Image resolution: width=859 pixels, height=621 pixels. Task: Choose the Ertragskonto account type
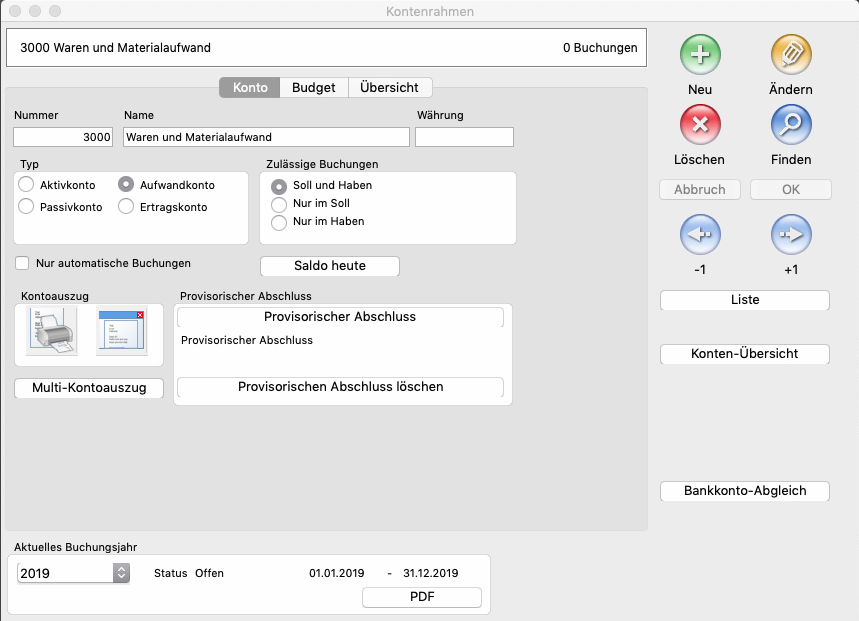(x=126, y=207)
